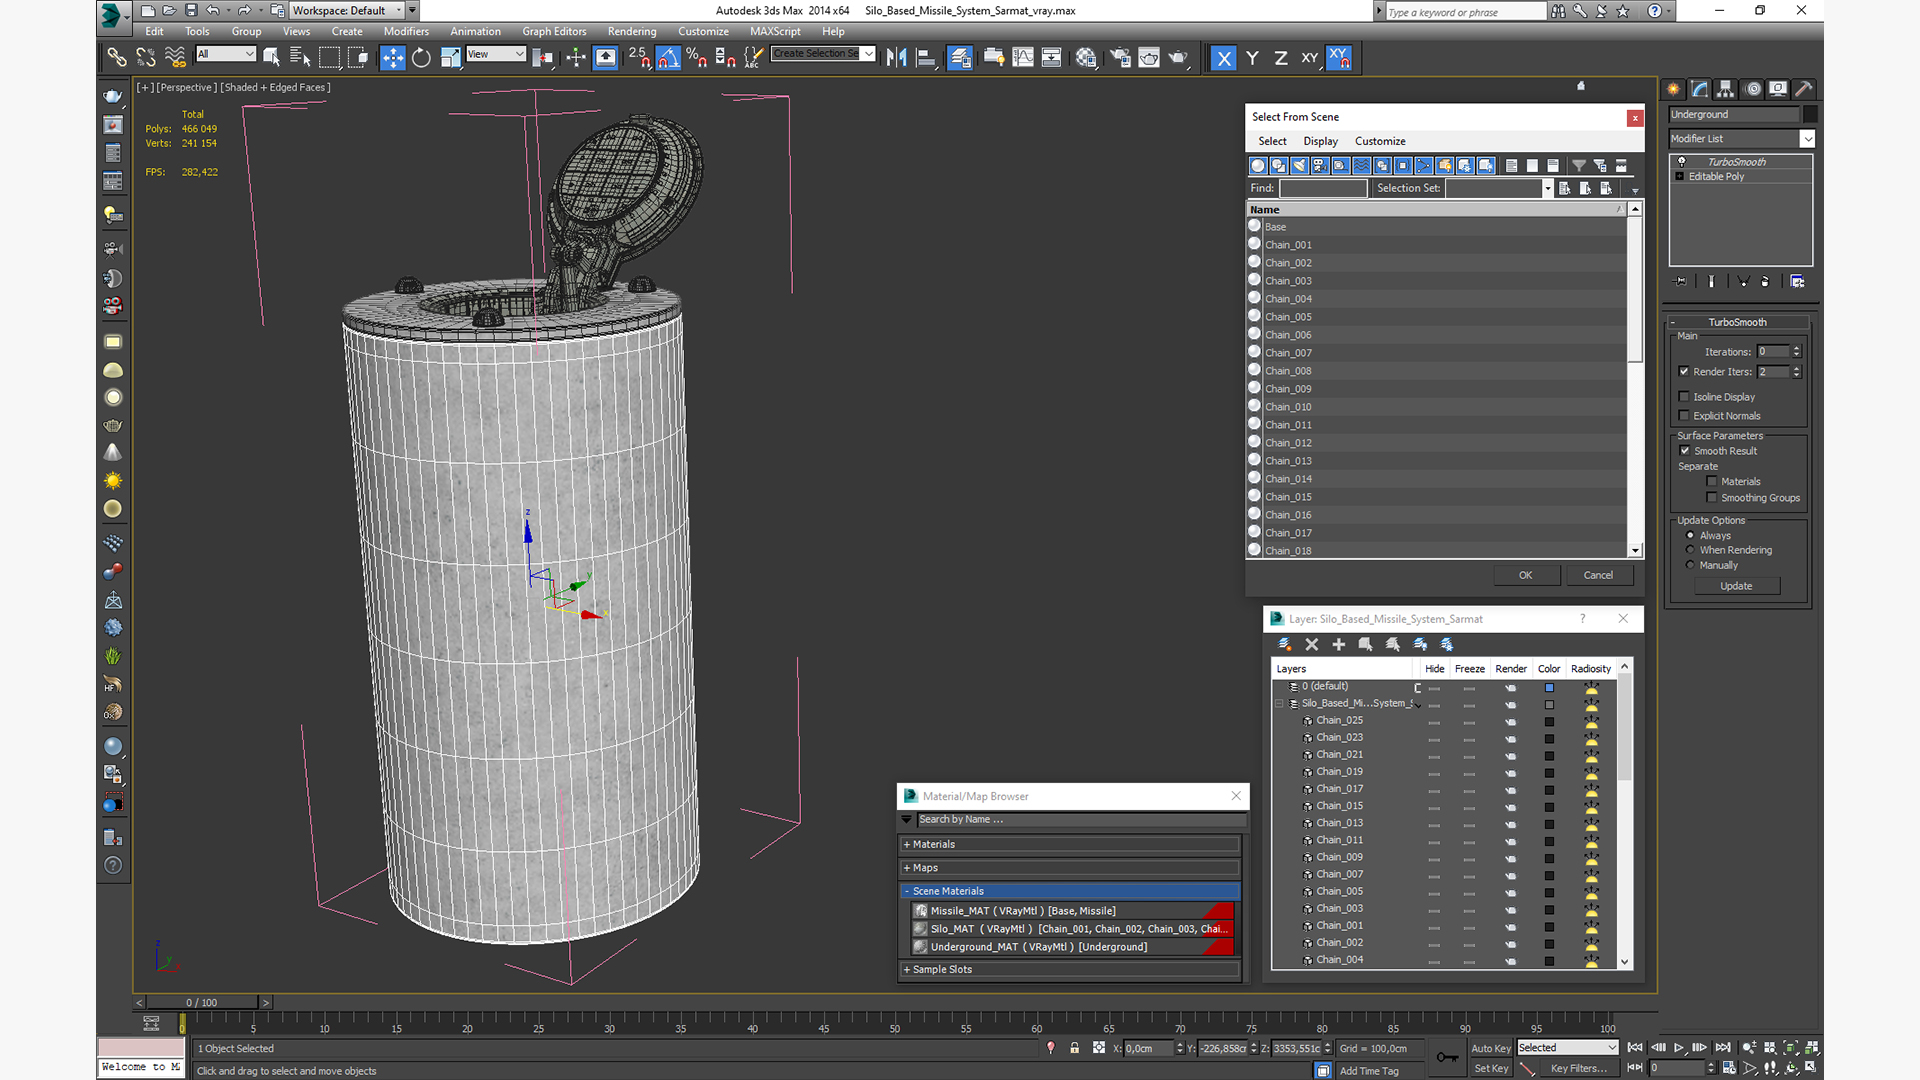Viewport: 1920px width, 1080px height.
Task: Open the Modifiers menu
Action: pyautogui.click(x=406, y=31)
